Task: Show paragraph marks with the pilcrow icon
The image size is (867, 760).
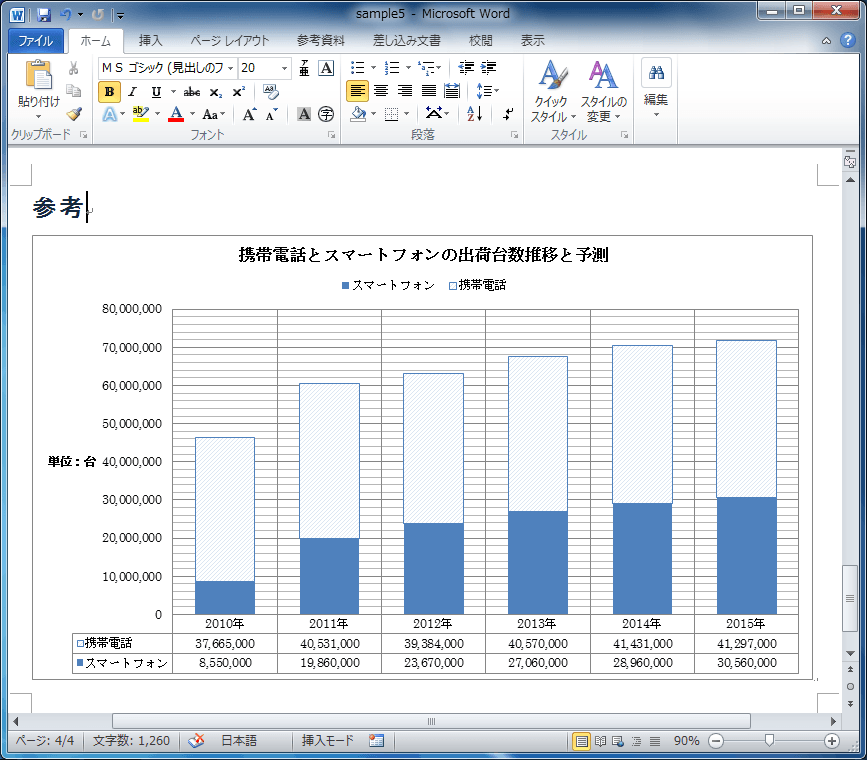Action: point(507,114)
